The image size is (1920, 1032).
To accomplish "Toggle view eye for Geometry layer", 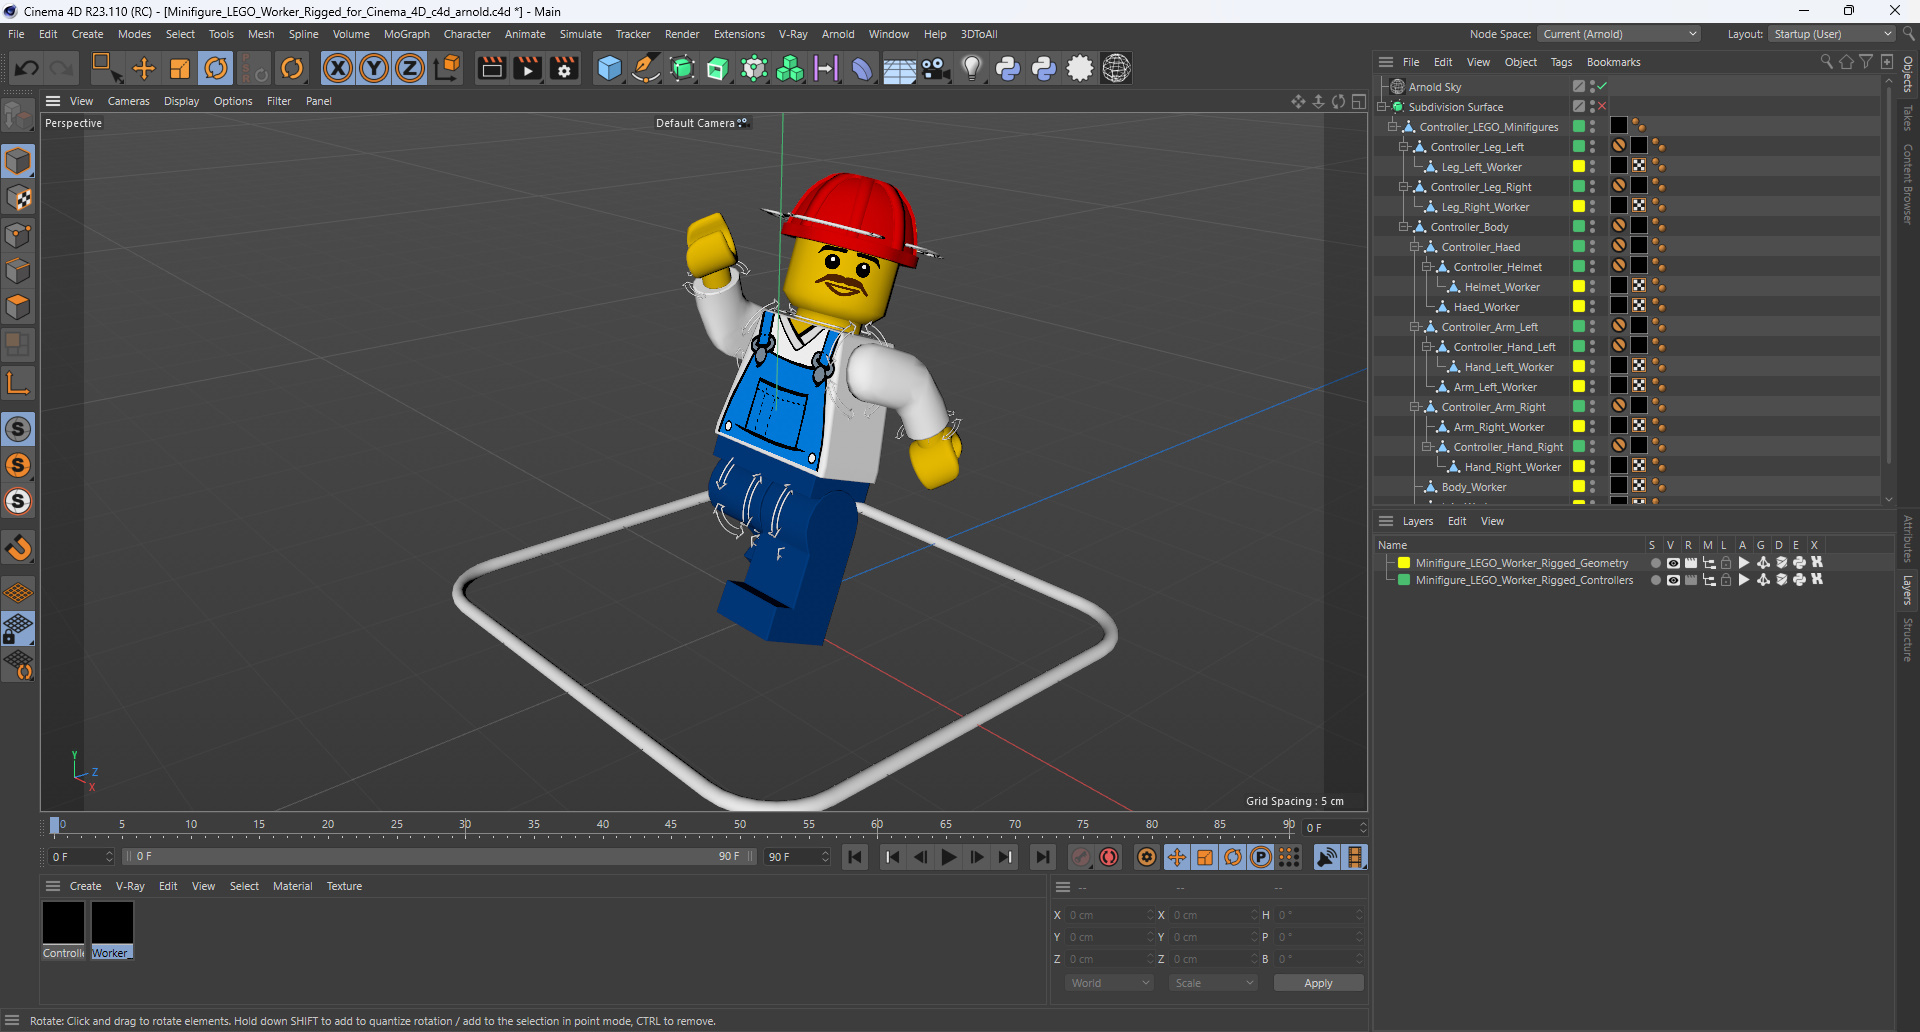I will coord(1673,563).
